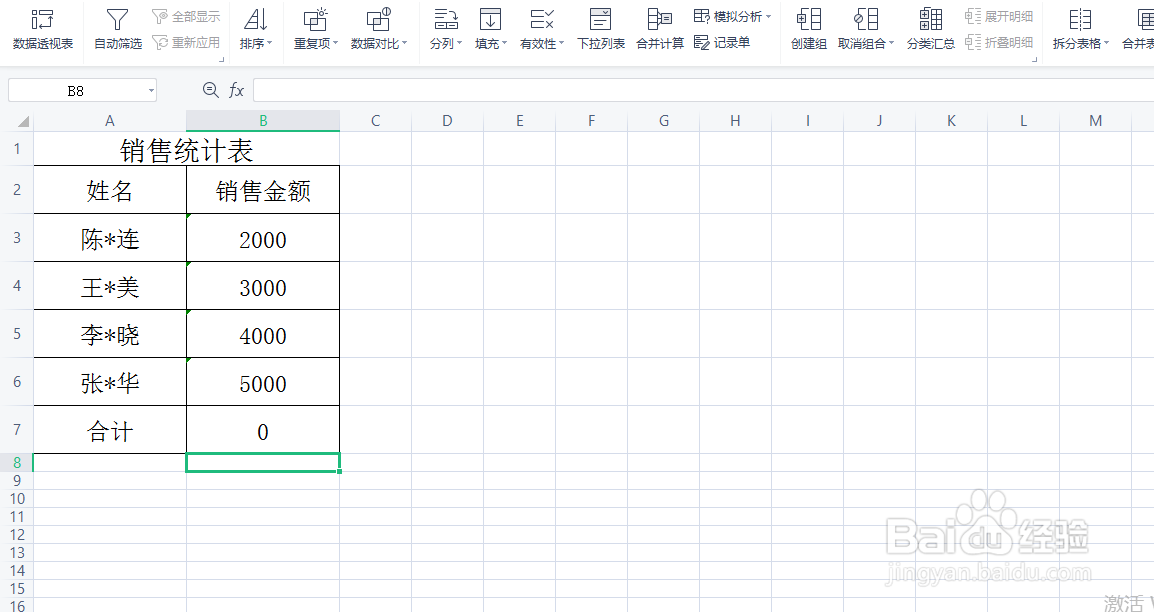Image resolution: width=1154 pixels, height=612 pixels.
Task: Select the 销售金额 header cell
Action: (263, 190)
